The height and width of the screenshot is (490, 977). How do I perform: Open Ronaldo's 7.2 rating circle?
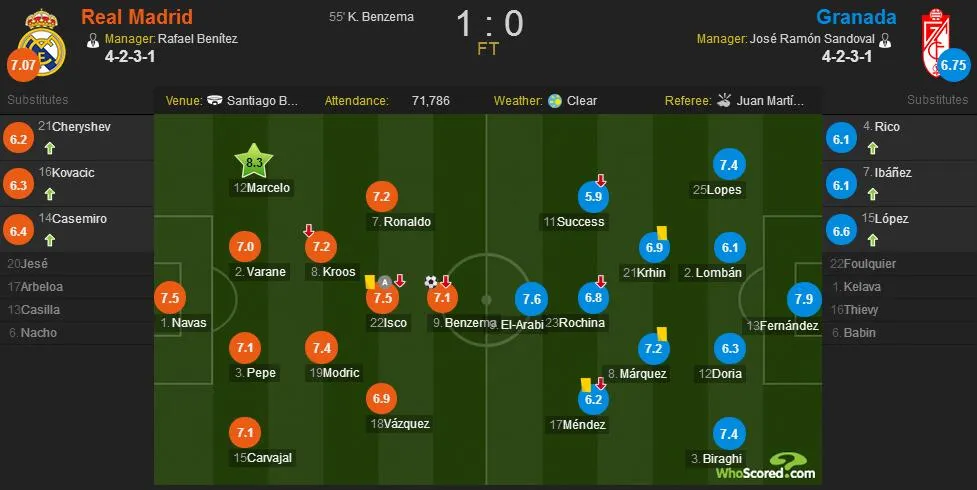[x=382, y=197]
